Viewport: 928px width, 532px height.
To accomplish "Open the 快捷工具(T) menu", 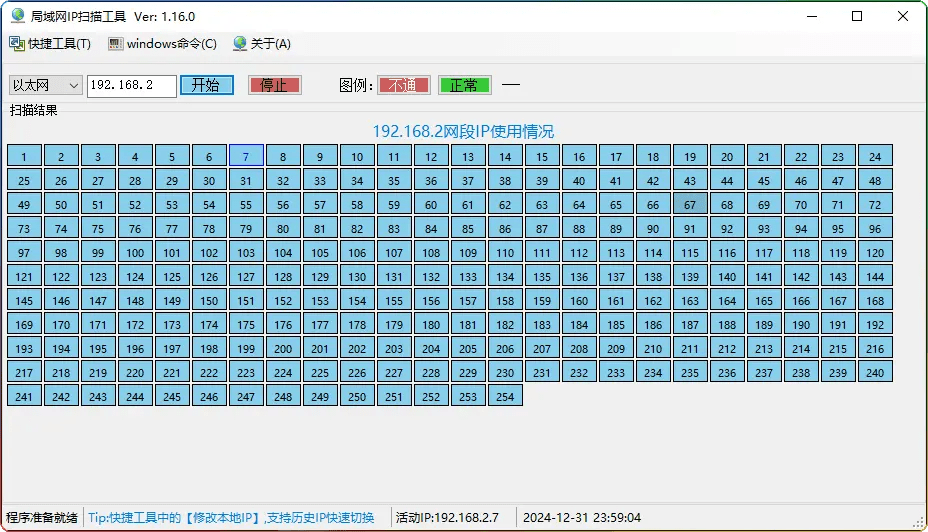I will click(59, 44).
